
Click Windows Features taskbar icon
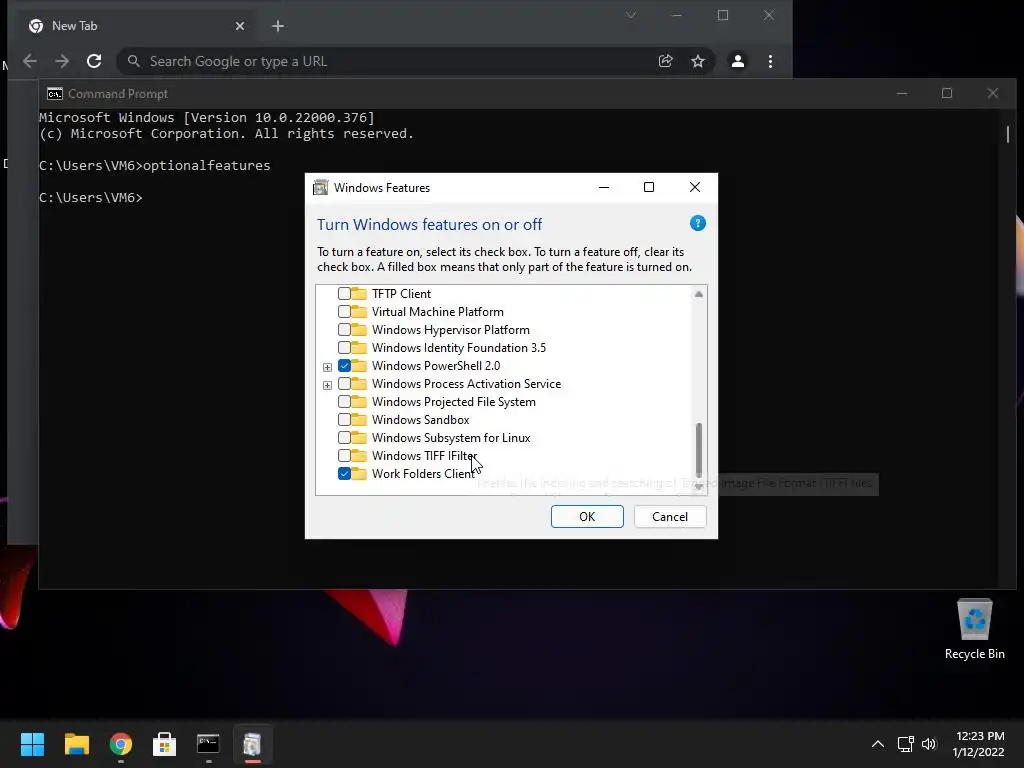click(252, 744)
